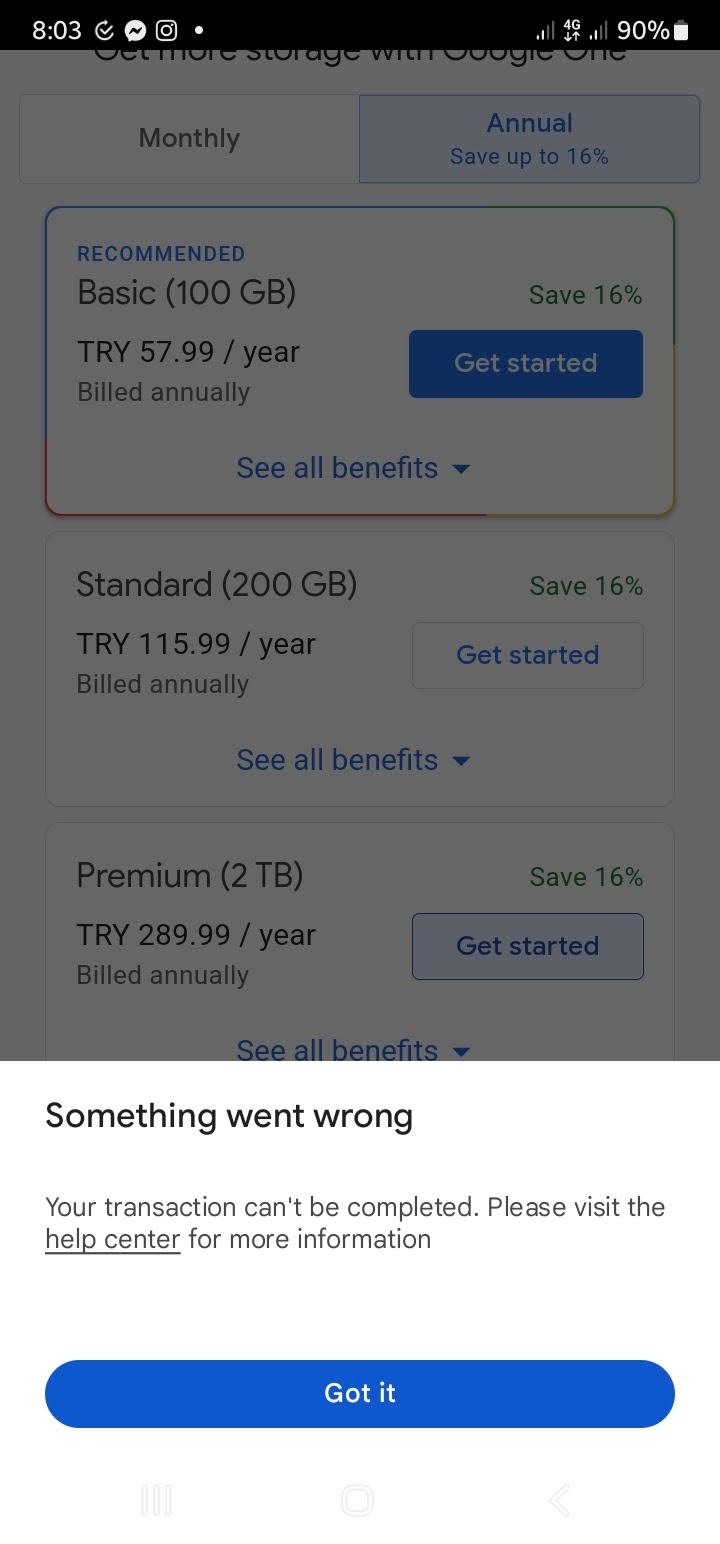Image resolution: width=720 pixels, height=1544 pixels.
Task: Expand See all benefits for Basic plan
Action: (353, 468)
